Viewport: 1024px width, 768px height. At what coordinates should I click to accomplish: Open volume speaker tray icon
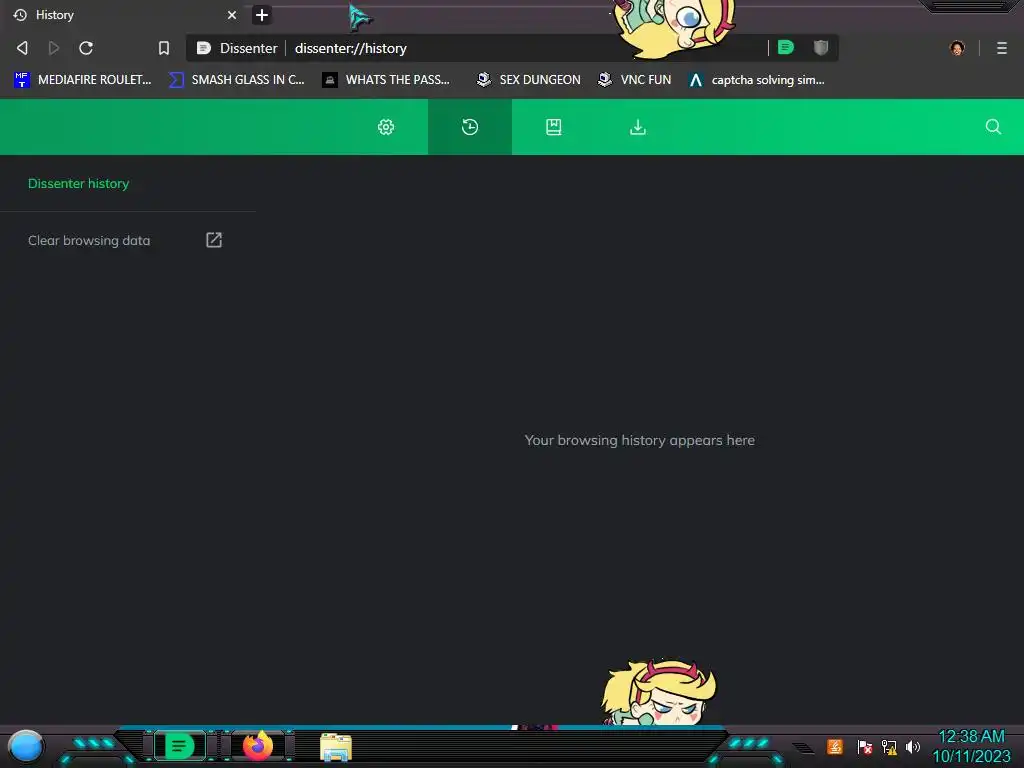pos(912,746)
